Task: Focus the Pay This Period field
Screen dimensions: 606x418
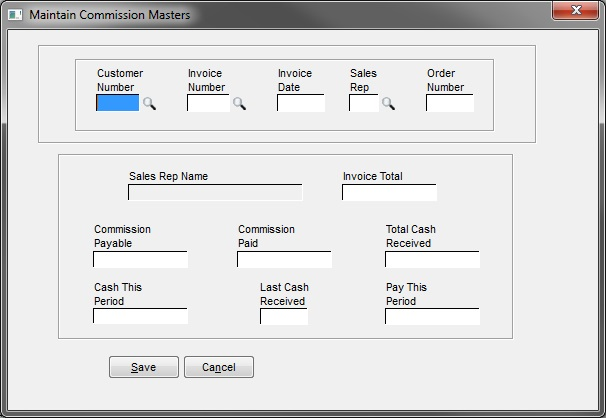Action: [x=432, y=316]
